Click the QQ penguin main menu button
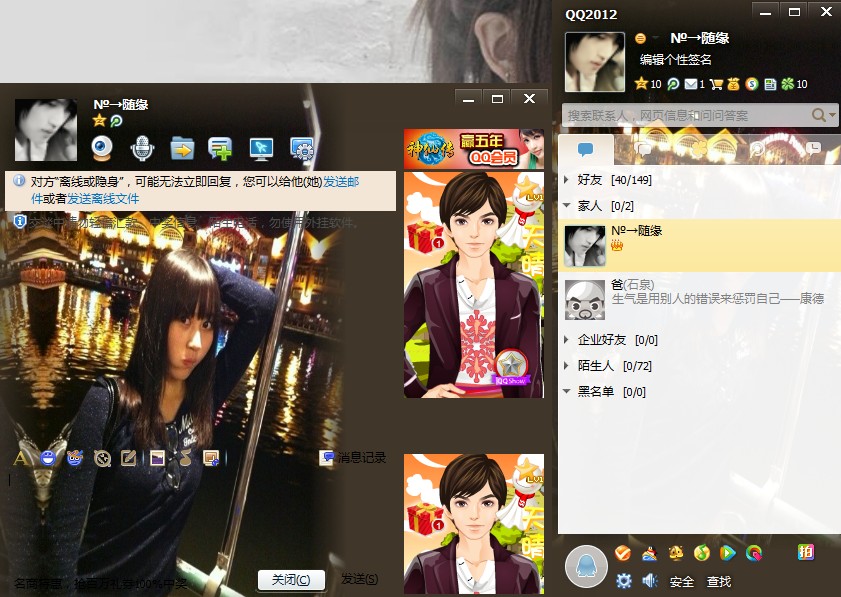The width and height of the screenshot is (841, 597). (586, 566)
